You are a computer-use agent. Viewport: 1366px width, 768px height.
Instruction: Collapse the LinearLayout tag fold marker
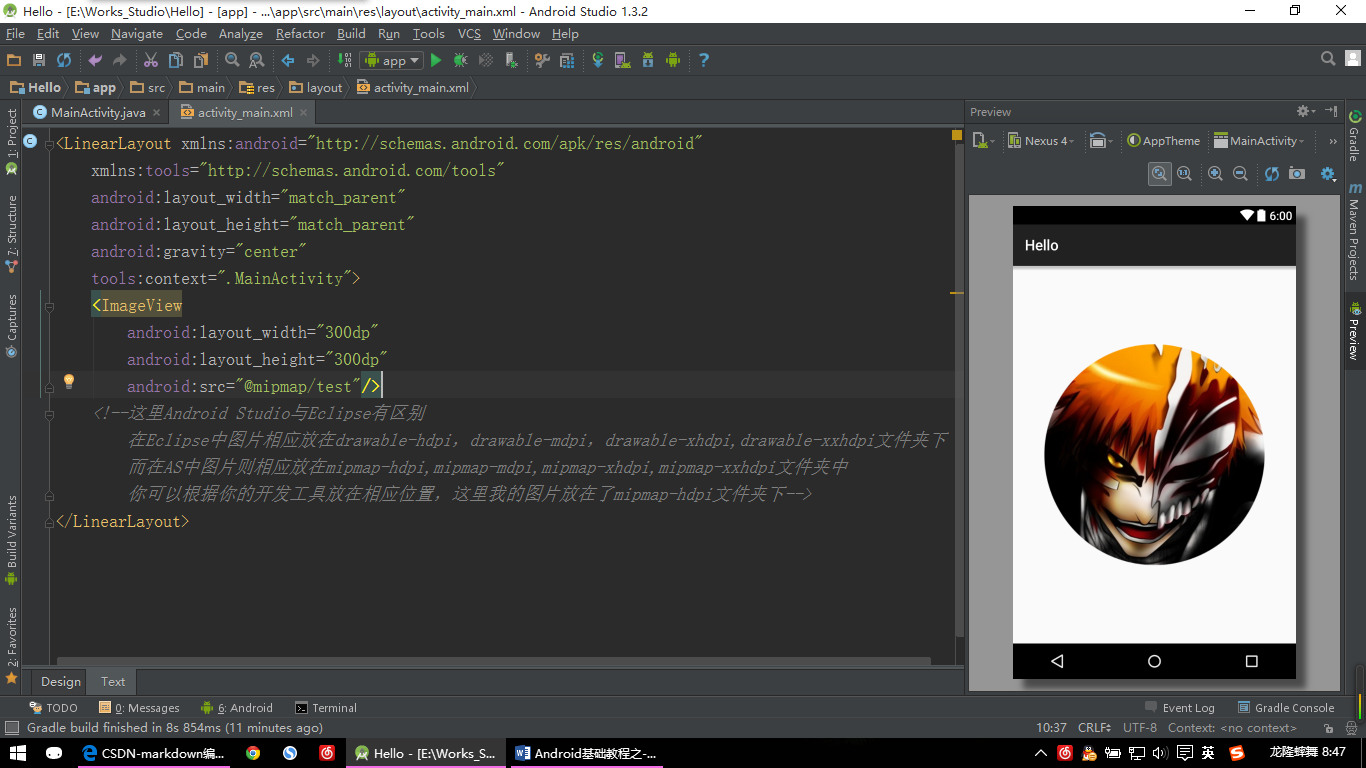49,144
